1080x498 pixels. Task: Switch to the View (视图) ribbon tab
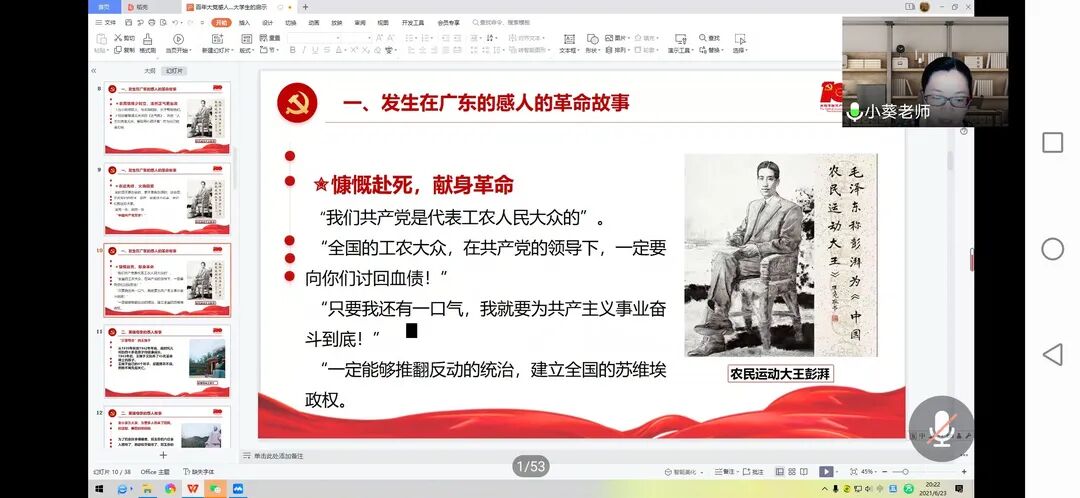tap(383, 23)
